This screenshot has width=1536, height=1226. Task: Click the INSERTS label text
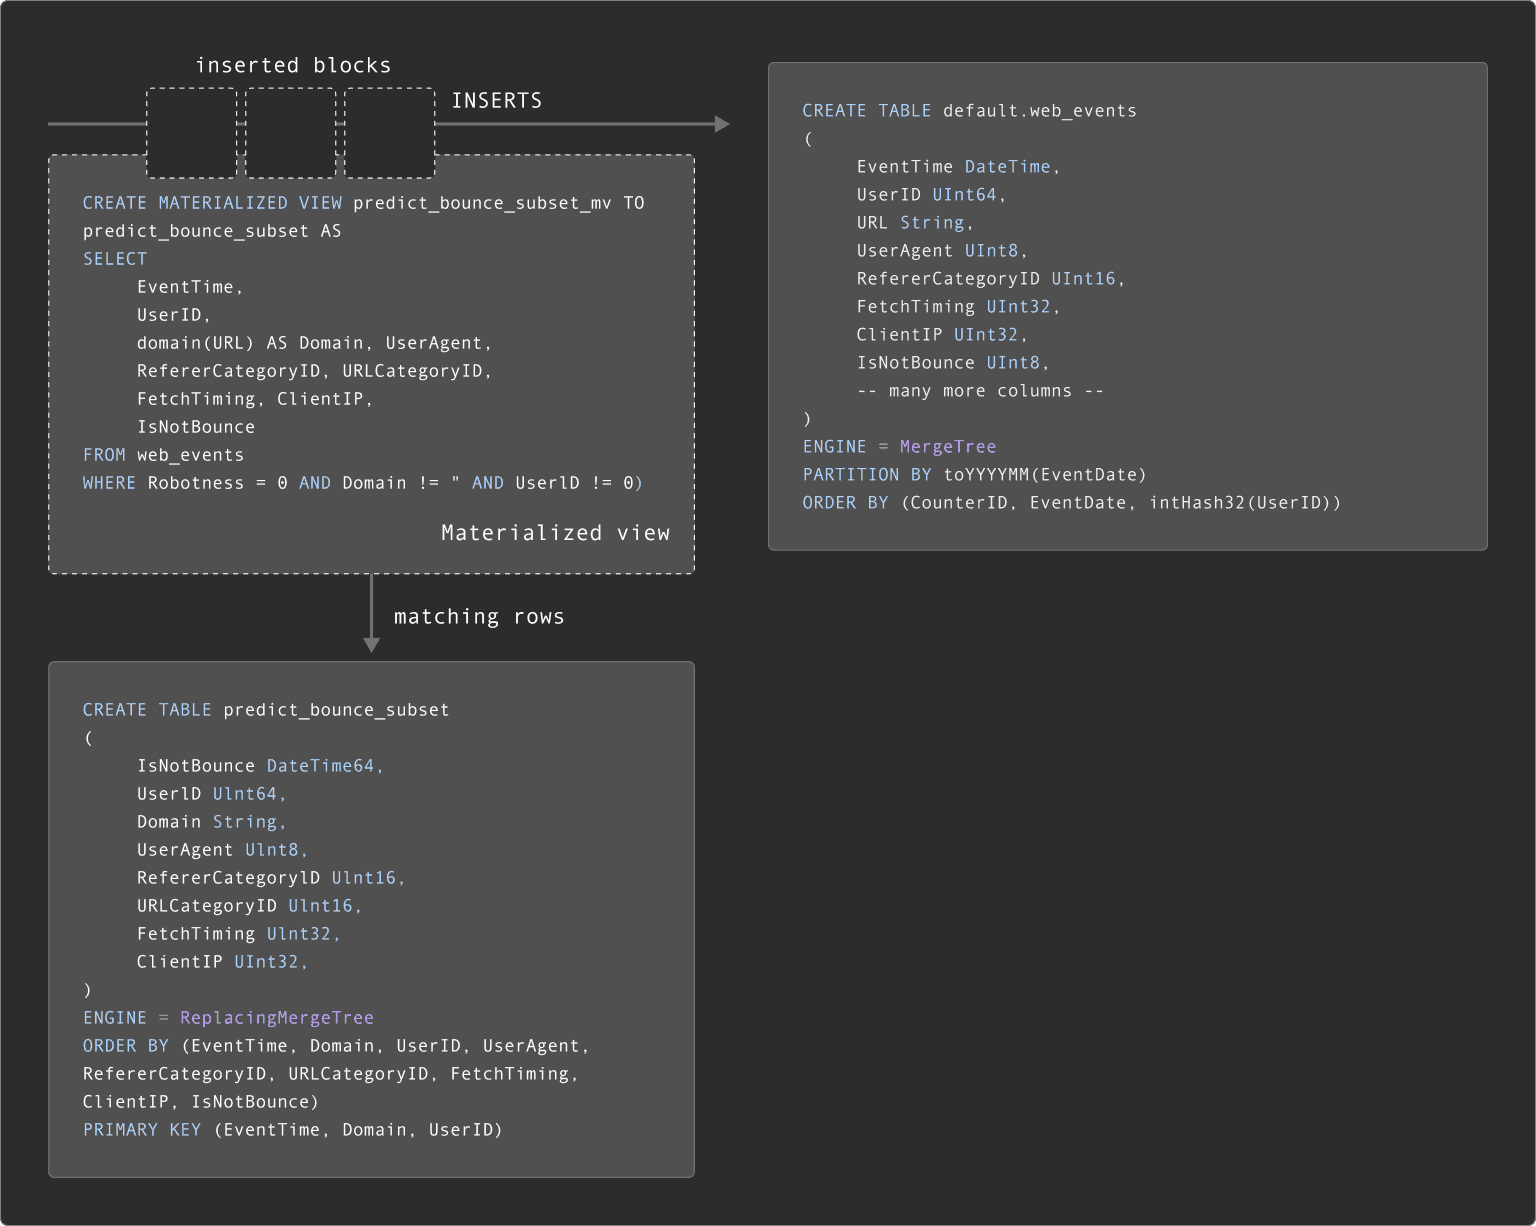[497, 100]
